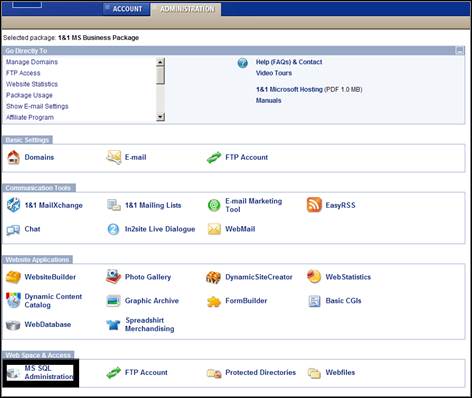Click the WebsiteBuilder icon
This screenshot has height=398, width=472.
click(13, 277)
